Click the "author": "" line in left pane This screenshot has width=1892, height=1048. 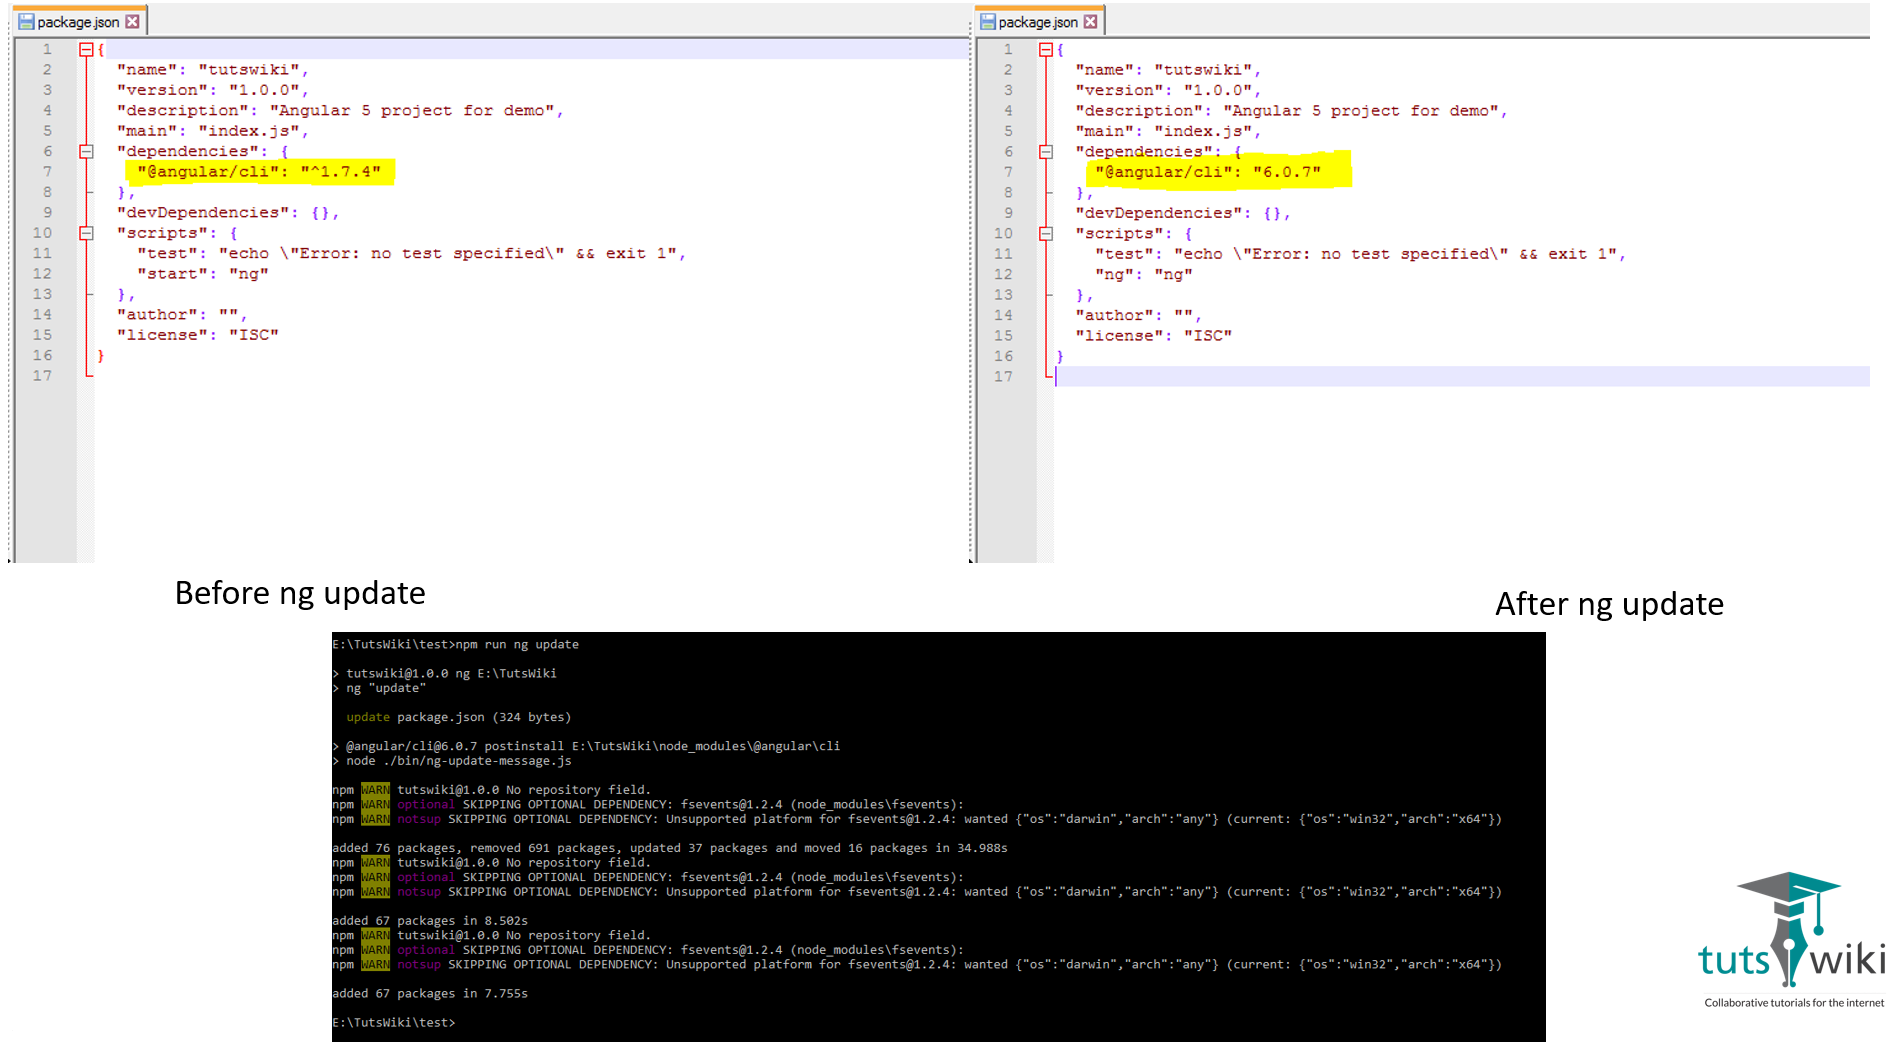[182, 315]
